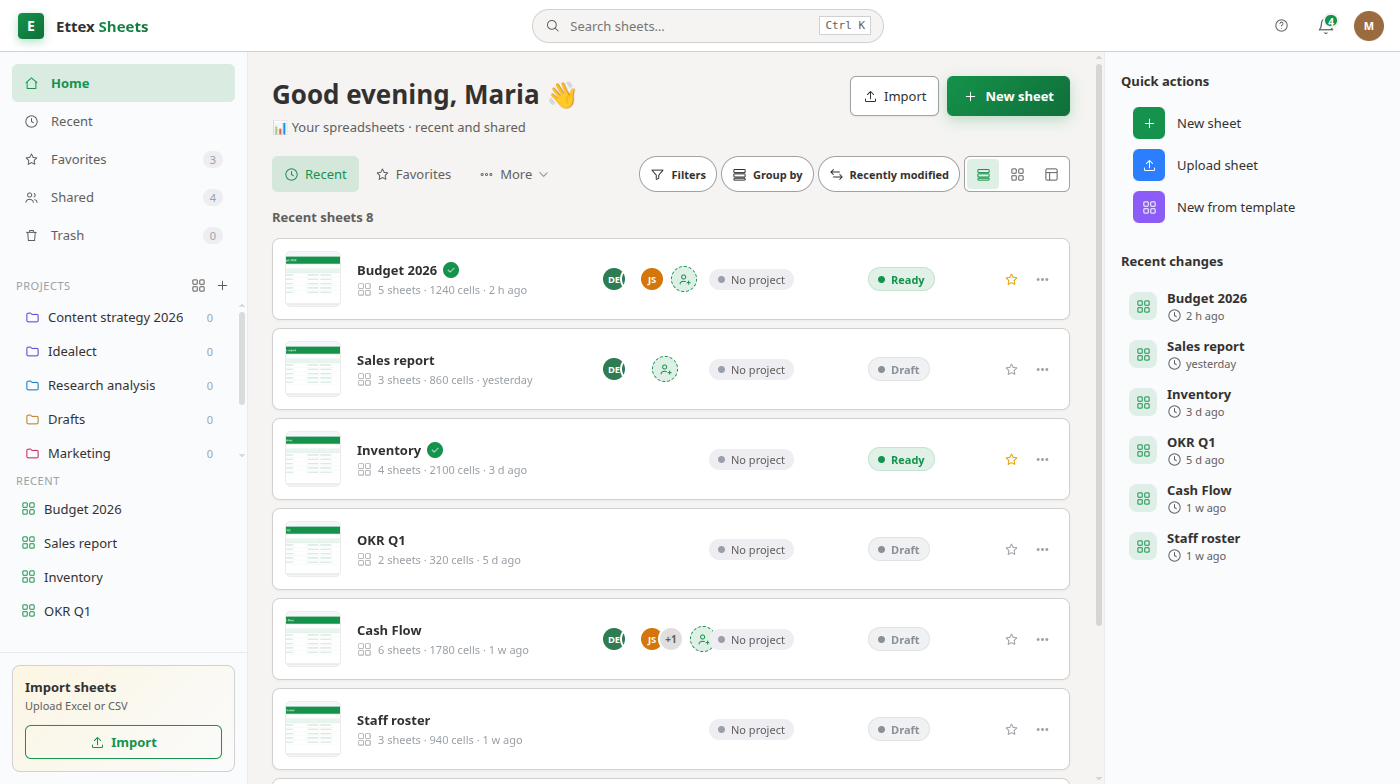1400x784 pixels.
Task: Open more options for Inventory row
Action: (1043, 460)
